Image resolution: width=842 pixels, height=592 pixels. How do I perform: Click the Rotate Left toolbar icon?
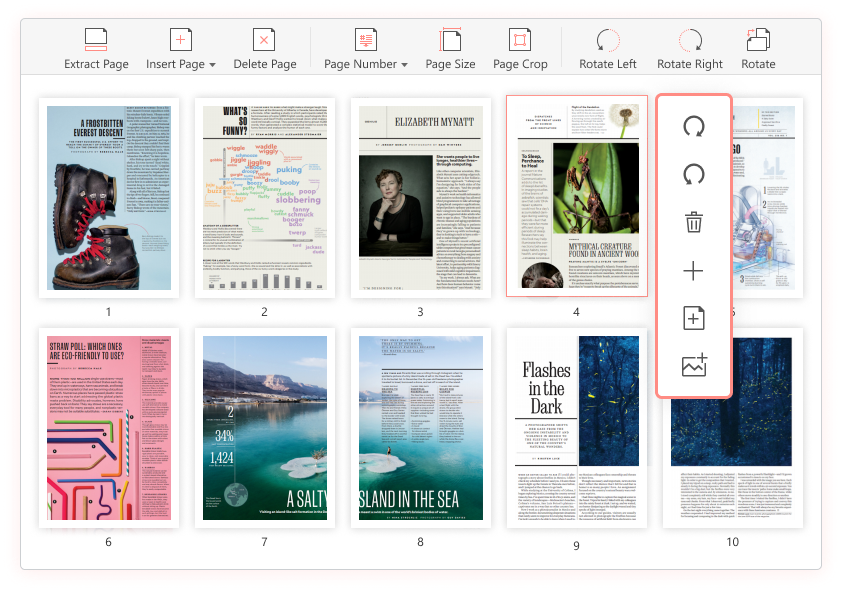[x=608, y=38]
